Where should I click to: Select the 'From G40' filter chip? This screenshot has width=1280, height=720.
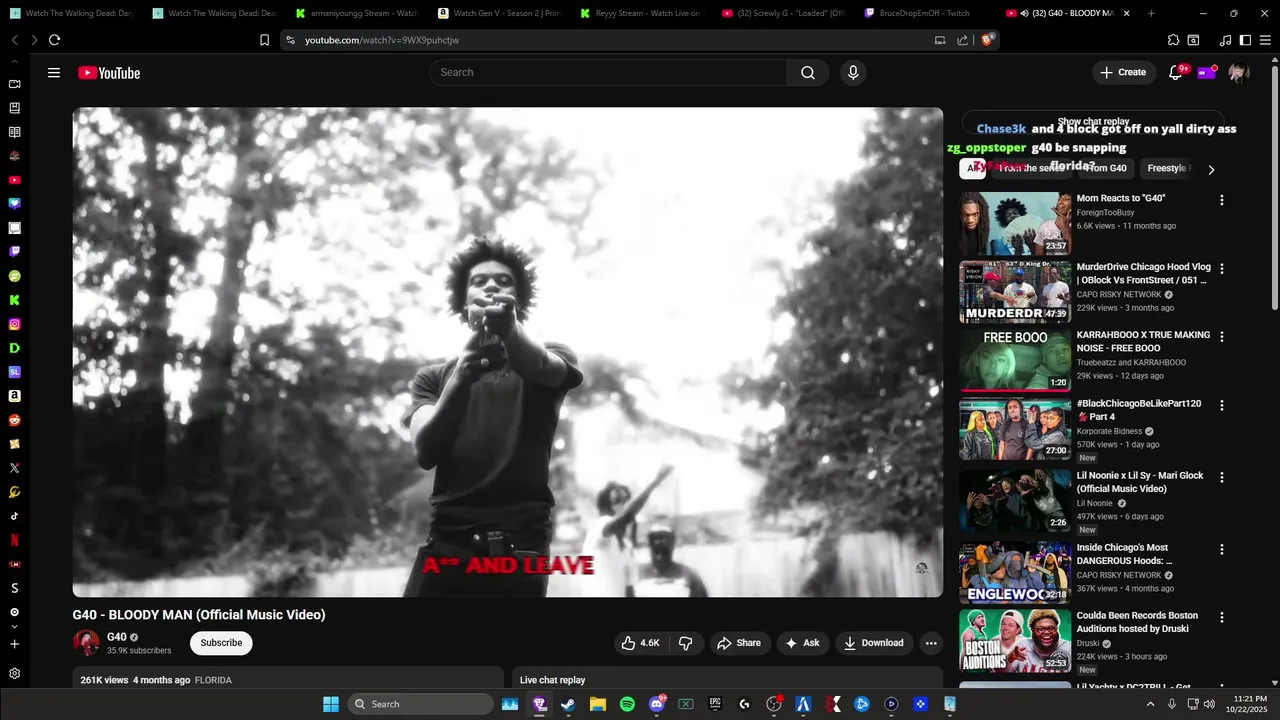pyautogui.click(x=1104, y=168)
